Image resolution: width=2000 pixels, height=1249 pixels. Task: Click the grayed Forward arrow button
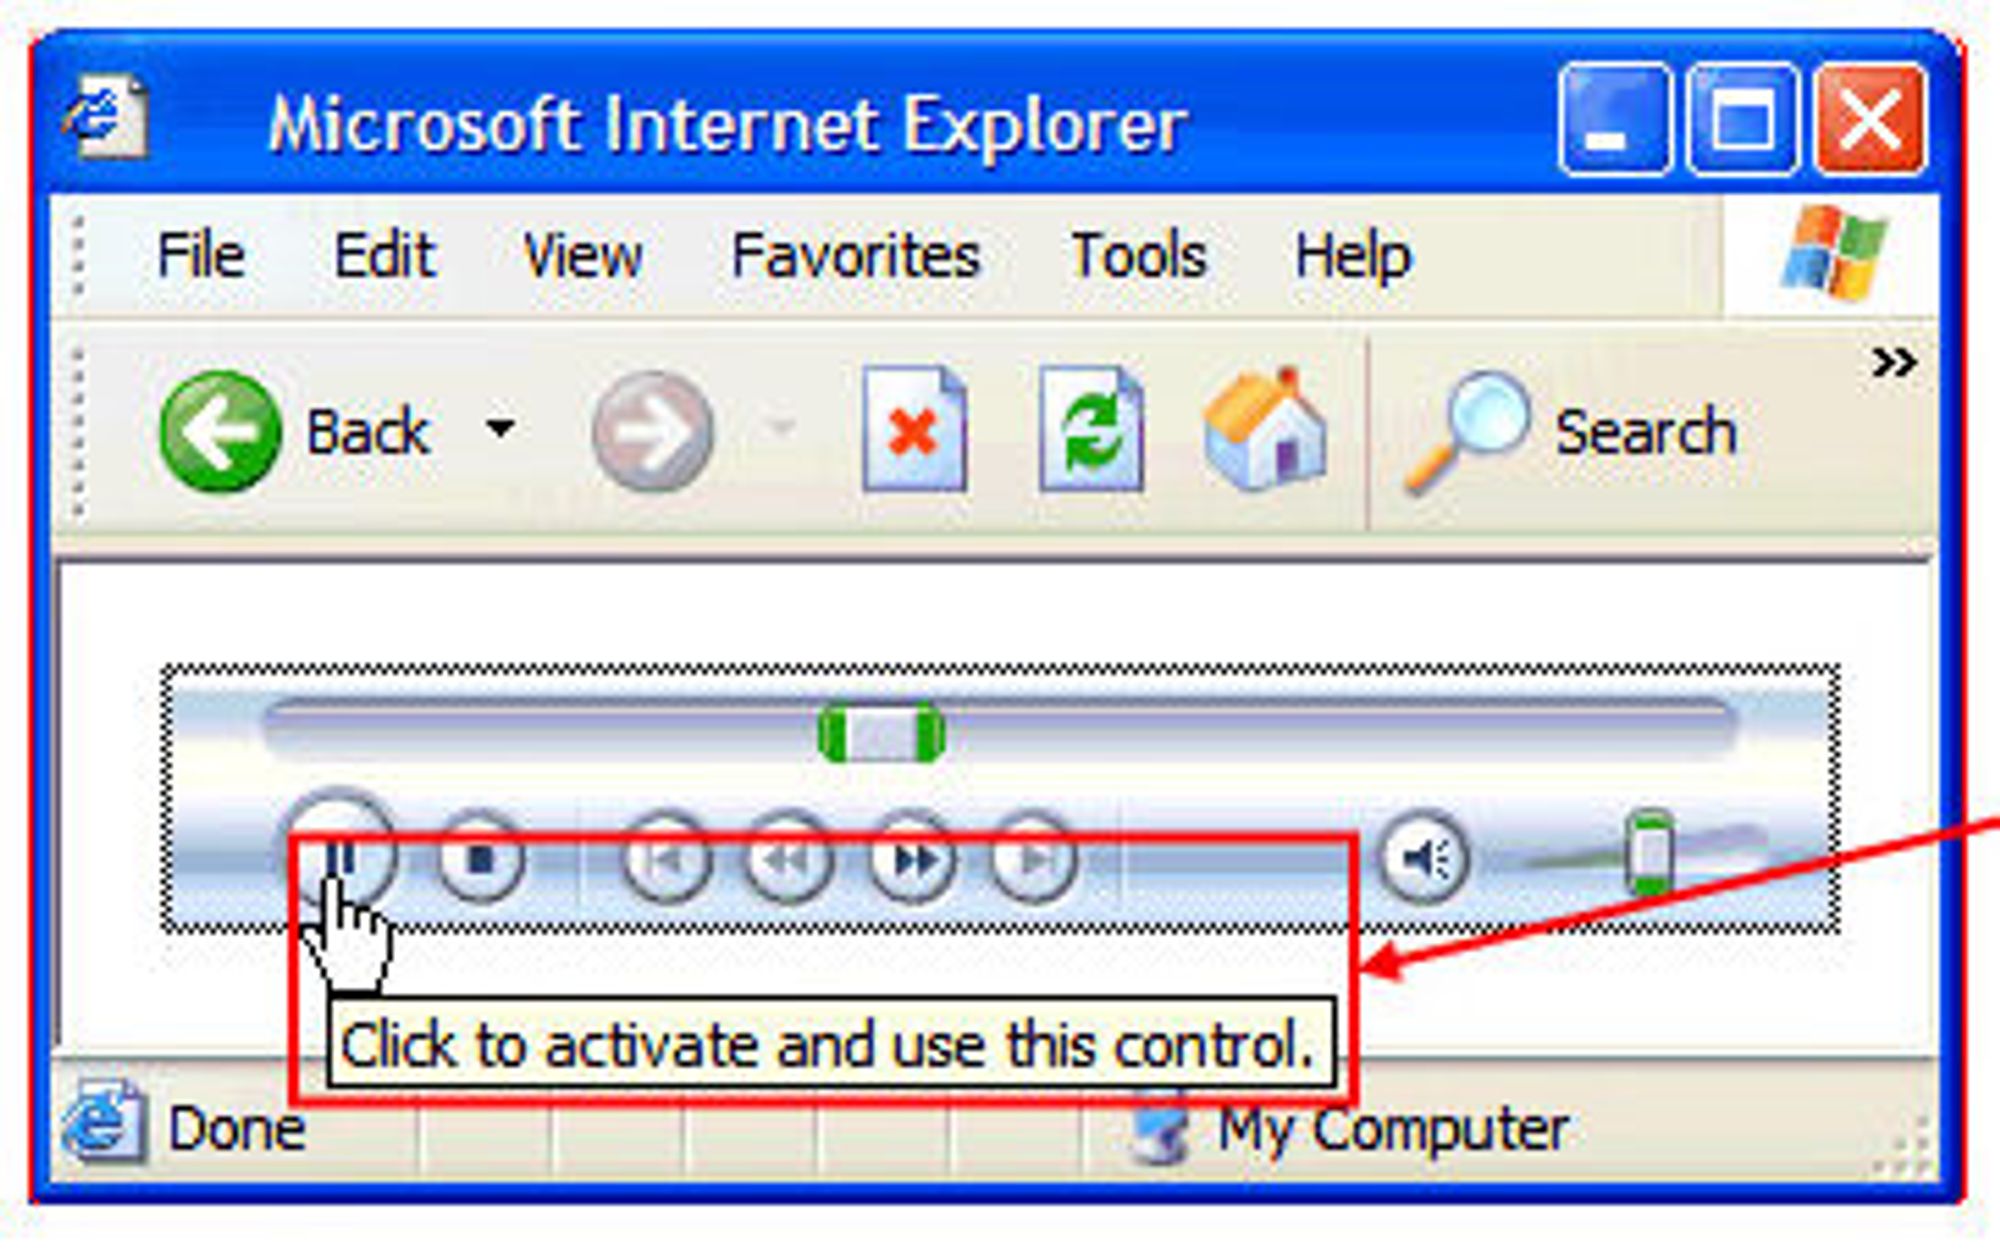point(652,432)
